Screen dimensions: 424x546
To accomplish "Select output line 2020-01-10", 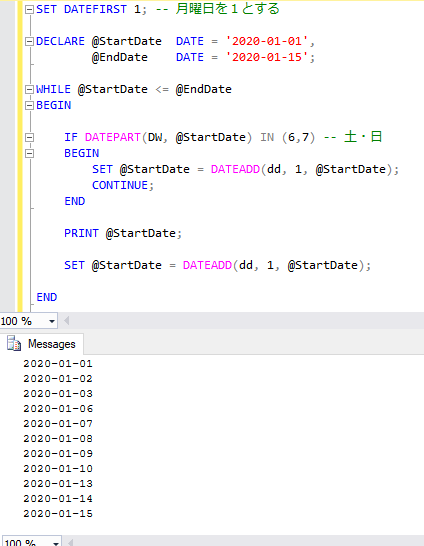I will pos(58,468).
